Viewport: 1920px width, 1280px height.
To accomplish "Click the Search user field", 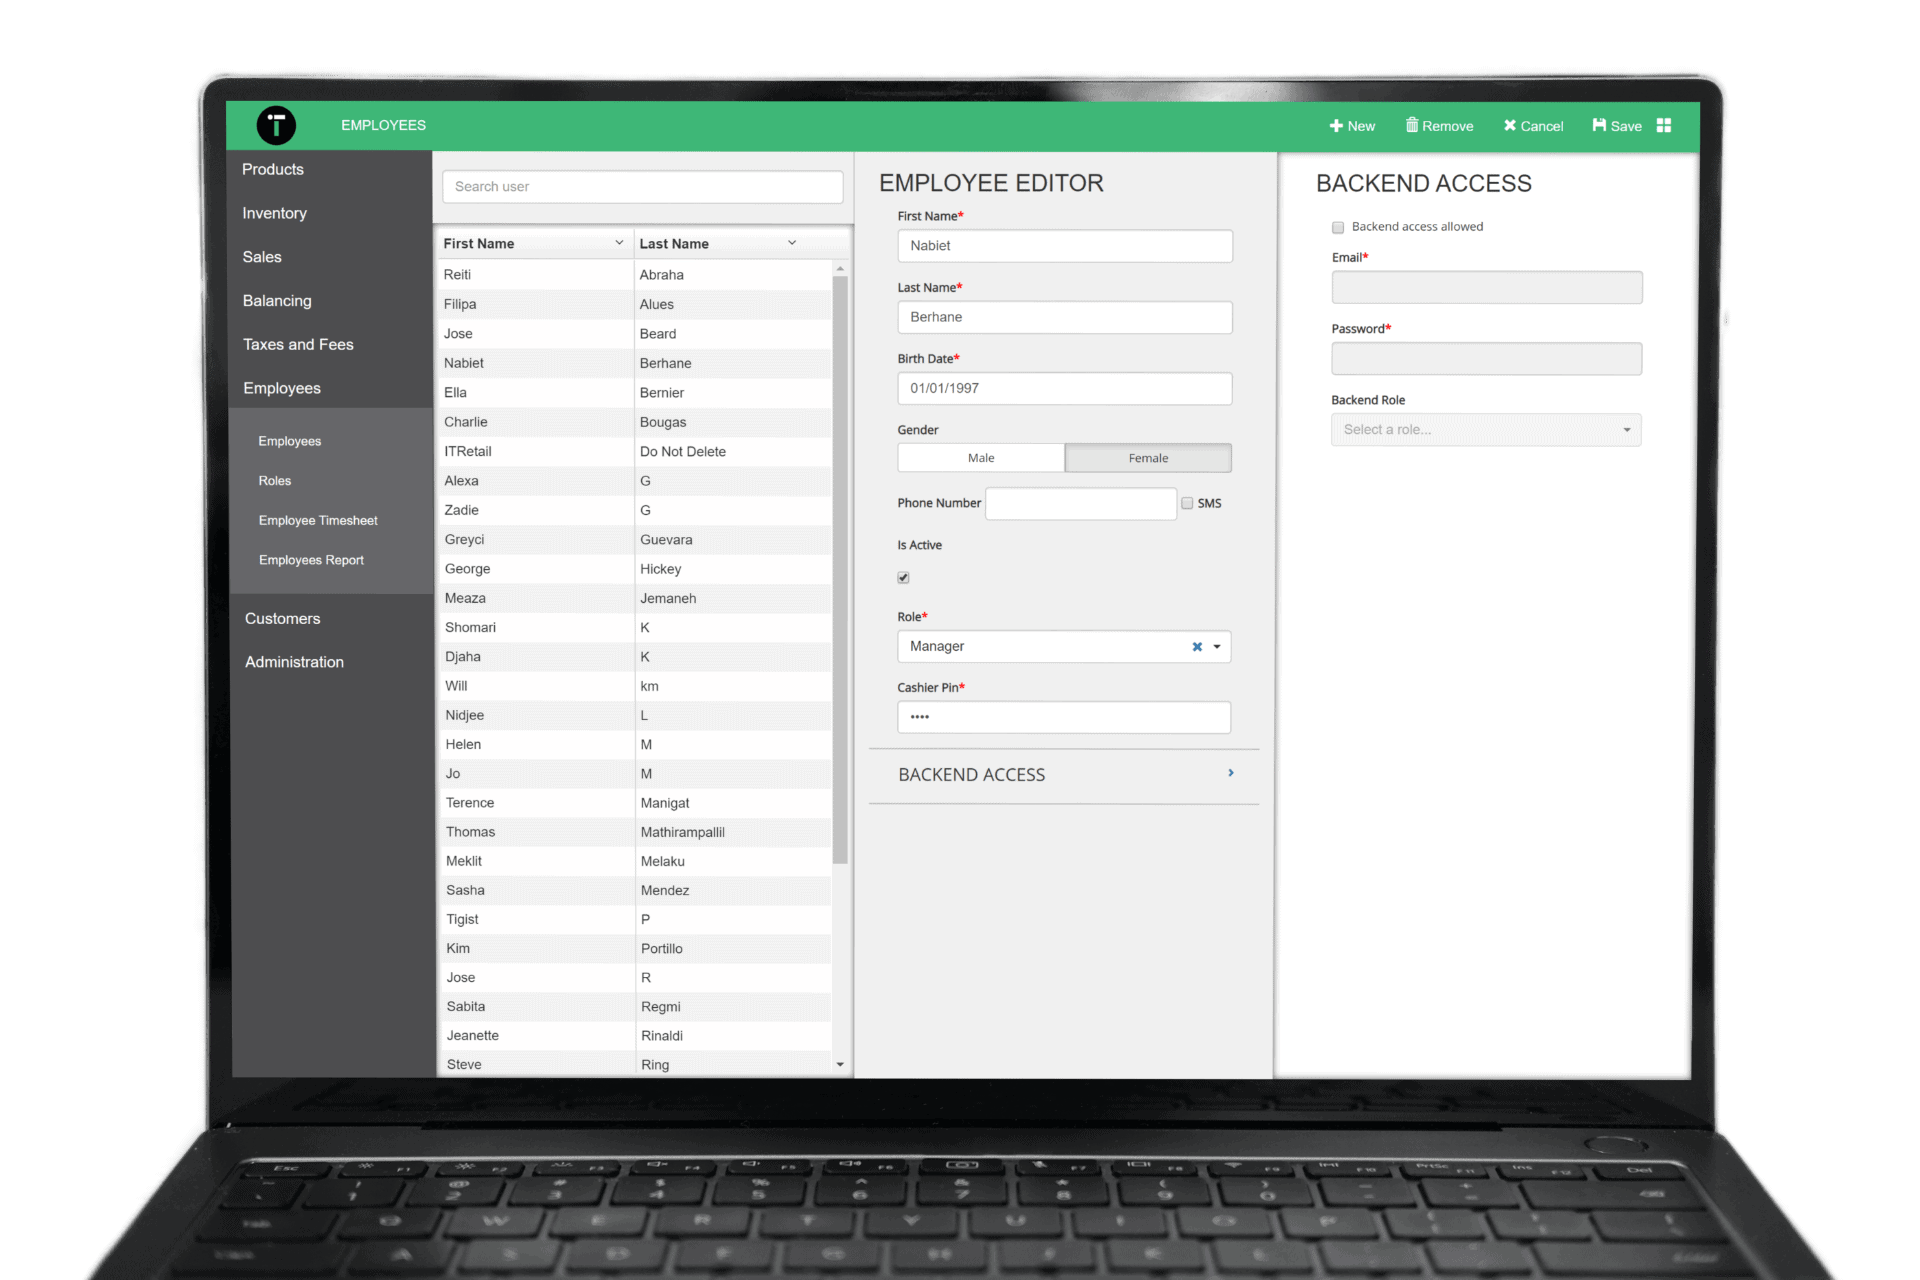I will (x=642, y=187).
